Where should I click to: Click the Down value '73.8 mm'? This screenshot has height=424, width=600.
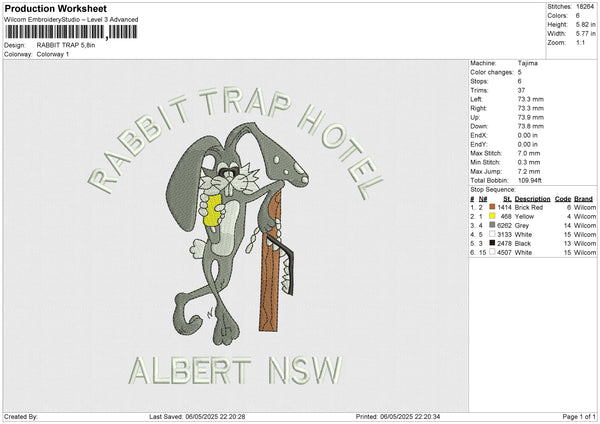(x=531, y=126)
